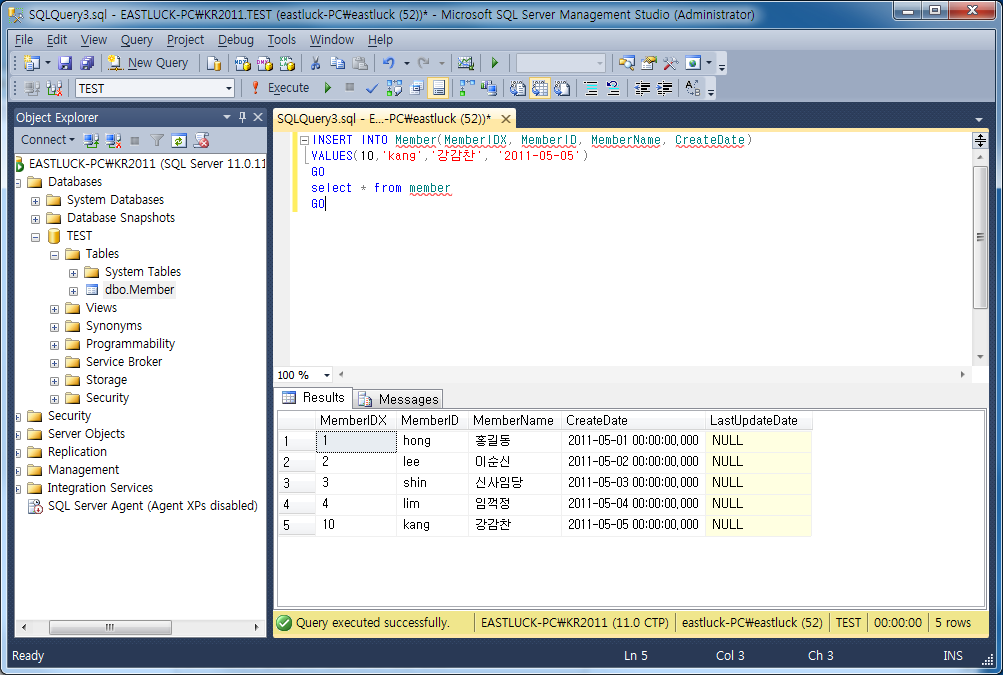
Task: Click Object Explorer horizontal scrollbar thumb
Action: click(110, 627)
